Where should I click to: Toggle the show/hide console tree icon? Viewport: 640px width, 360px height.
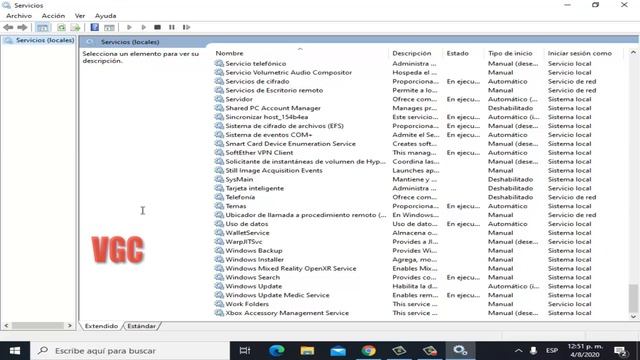coord(42,27)
